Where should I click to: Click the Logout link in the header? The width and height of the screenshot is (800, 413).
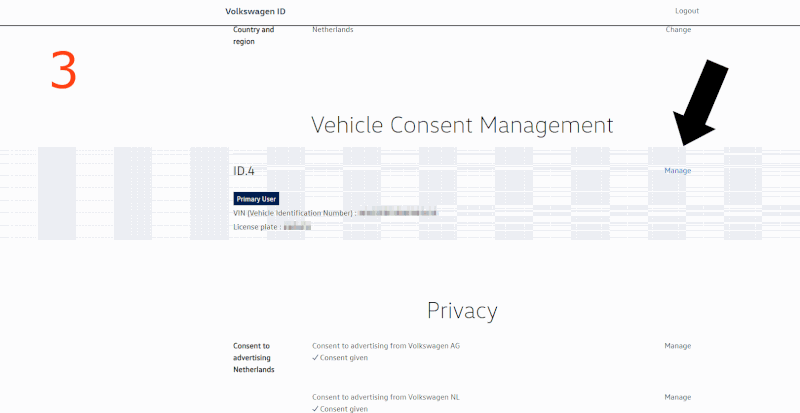[x=687, y=11]
